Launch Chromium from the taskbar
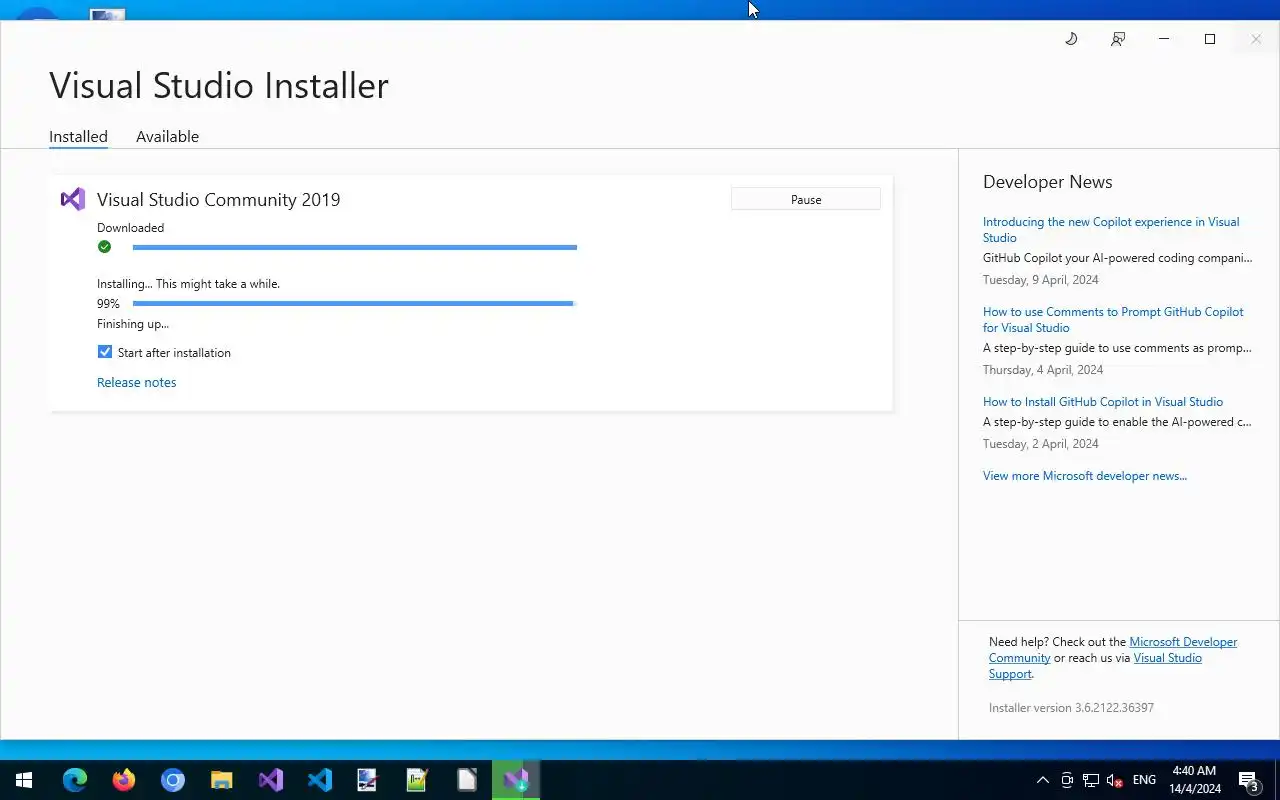The image size is (1280, 800). coord(173,780)
